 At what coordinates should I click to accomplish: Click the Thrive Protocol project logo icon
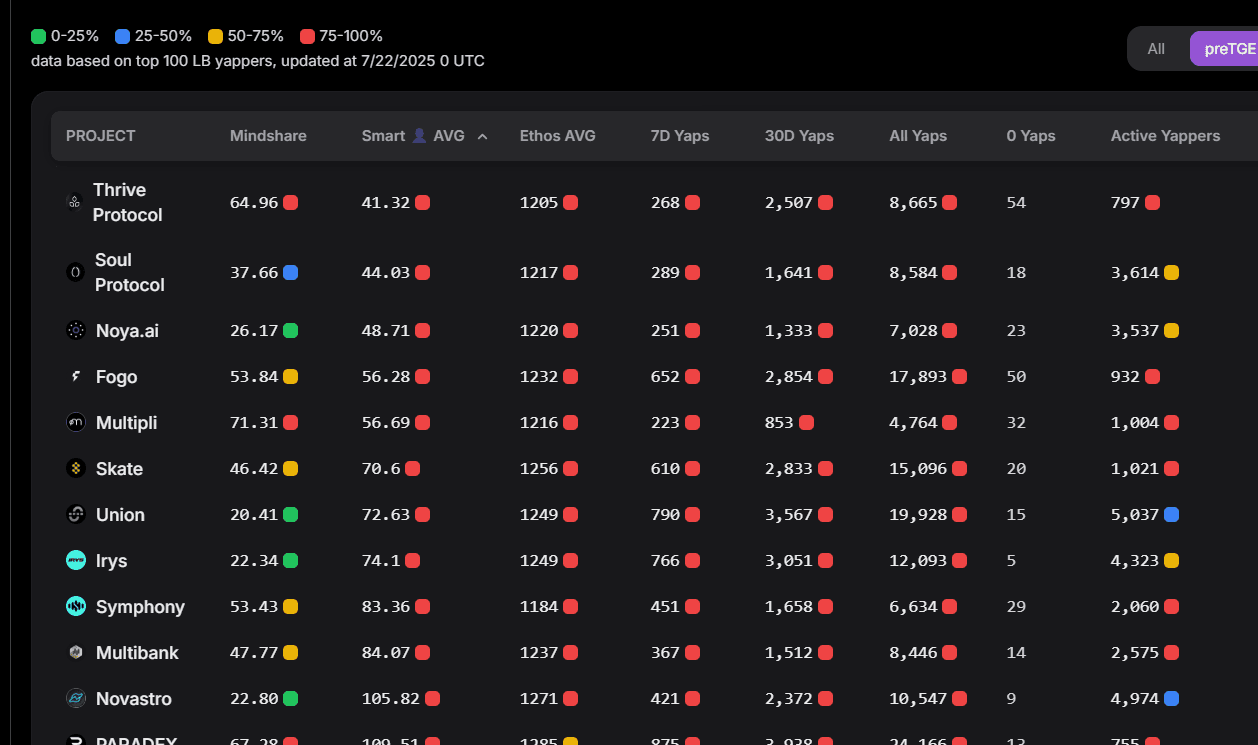[75, 202]
